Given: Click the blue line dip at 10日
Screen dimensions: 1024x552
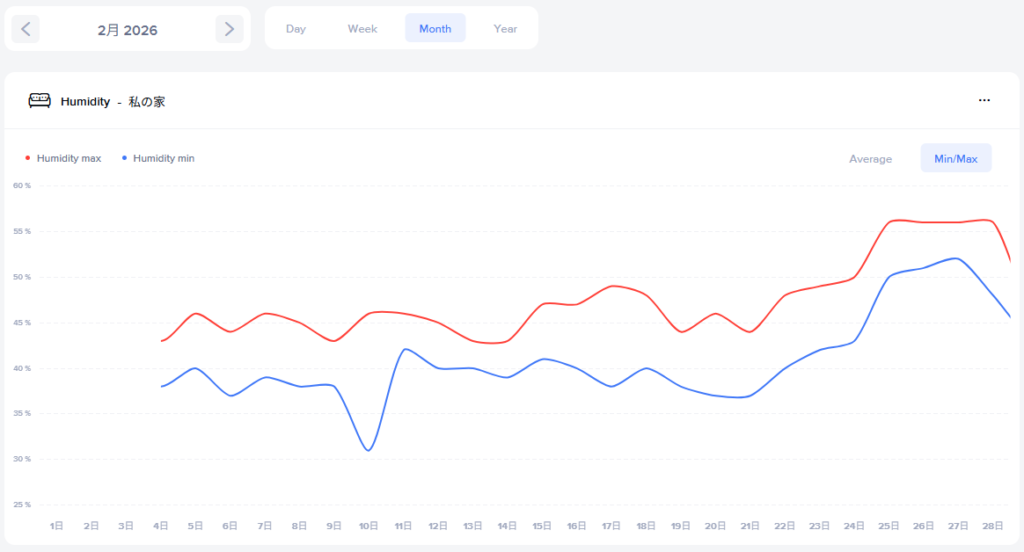Looking at the screenshot, I should 369,450.
